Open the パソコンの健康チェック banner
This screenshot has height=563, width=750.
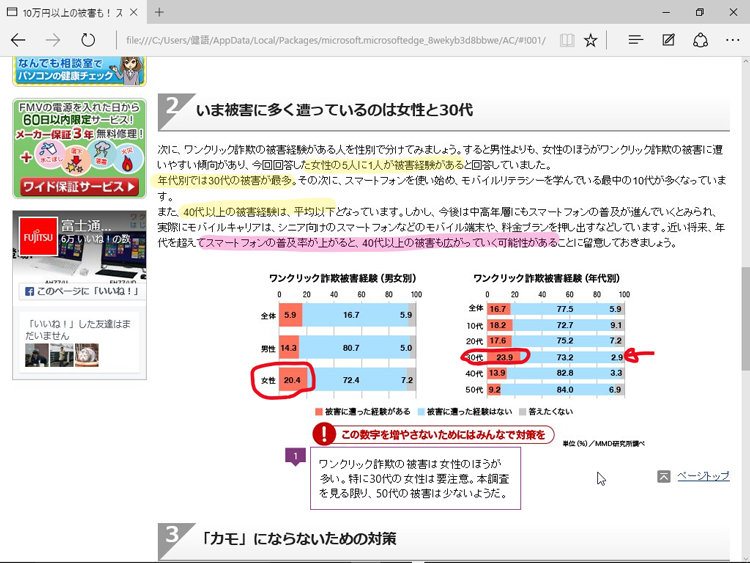coord(79,72)
